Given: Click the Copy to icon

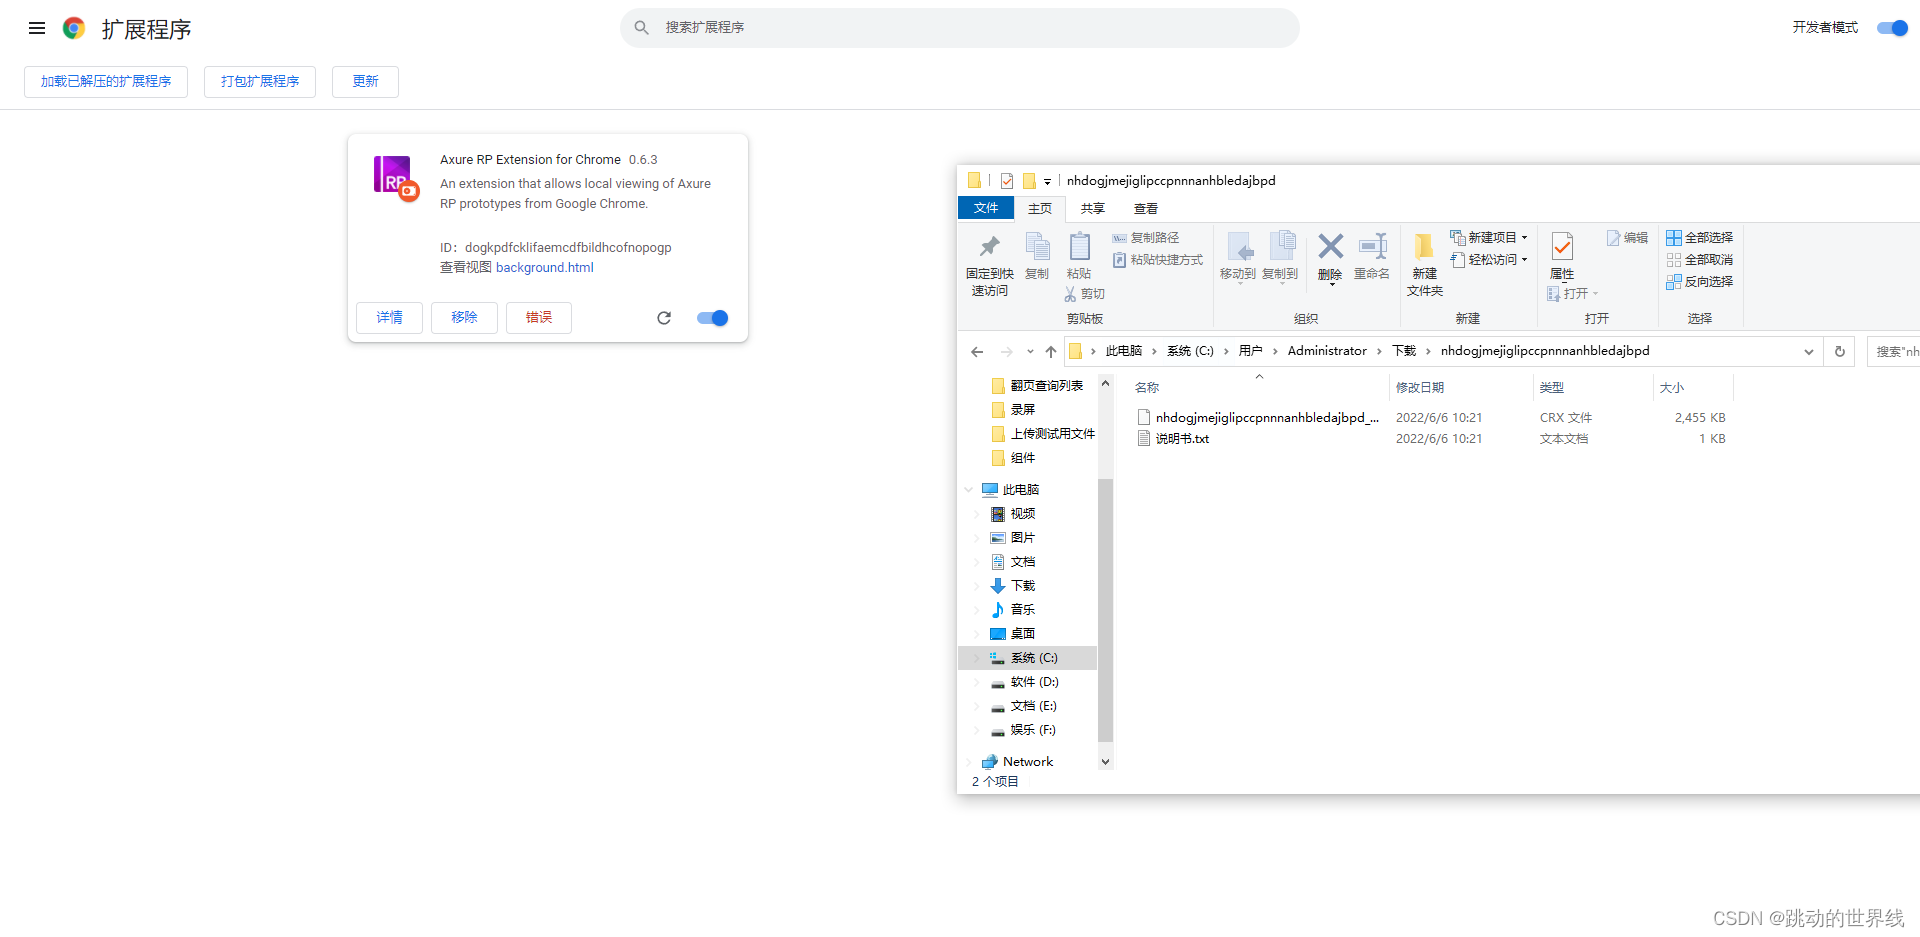Looking at the screenshot, I should click(x=1280, y=257).
